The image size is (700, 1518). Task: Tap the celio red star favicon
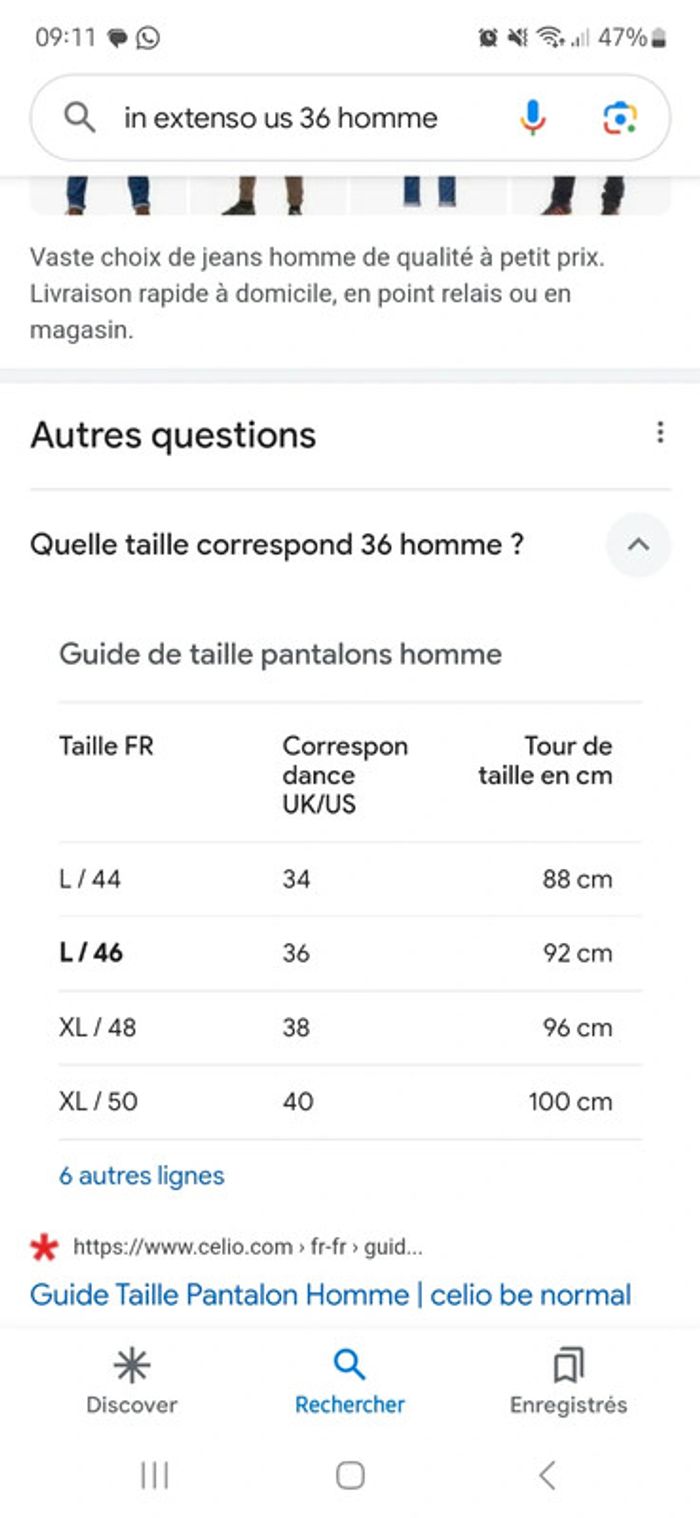point(44,1247)
